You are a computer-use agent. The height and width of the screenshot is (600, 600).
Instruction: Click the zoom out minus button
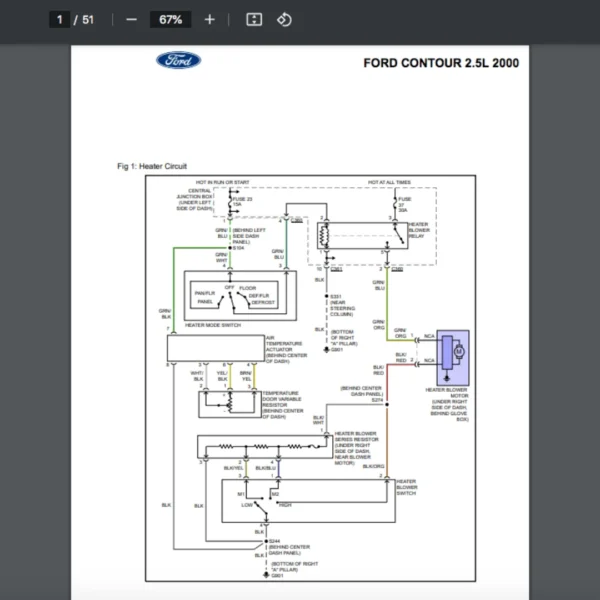click(131, 20)
